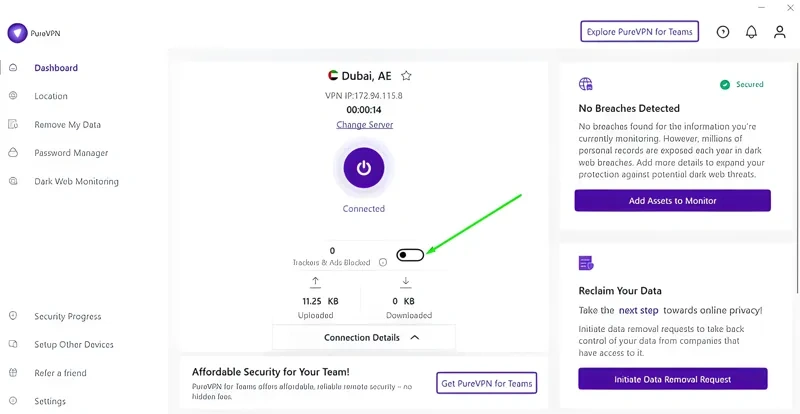
Task: Click the Password Manager lock icon
Action: click(13, 153)
